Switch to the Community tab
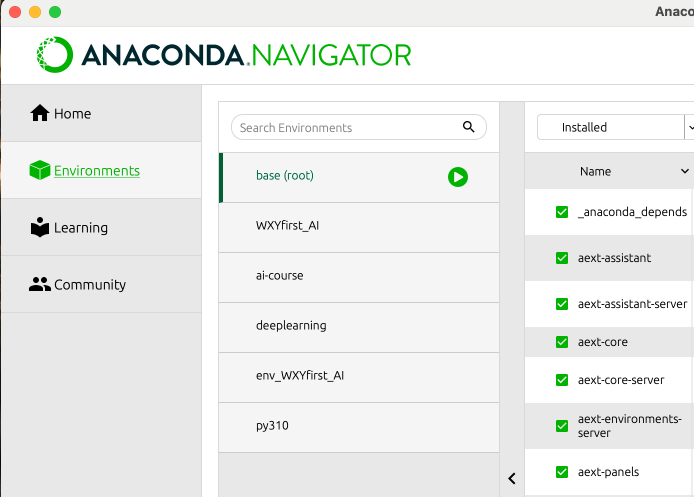694x497 pixels. 101,285
